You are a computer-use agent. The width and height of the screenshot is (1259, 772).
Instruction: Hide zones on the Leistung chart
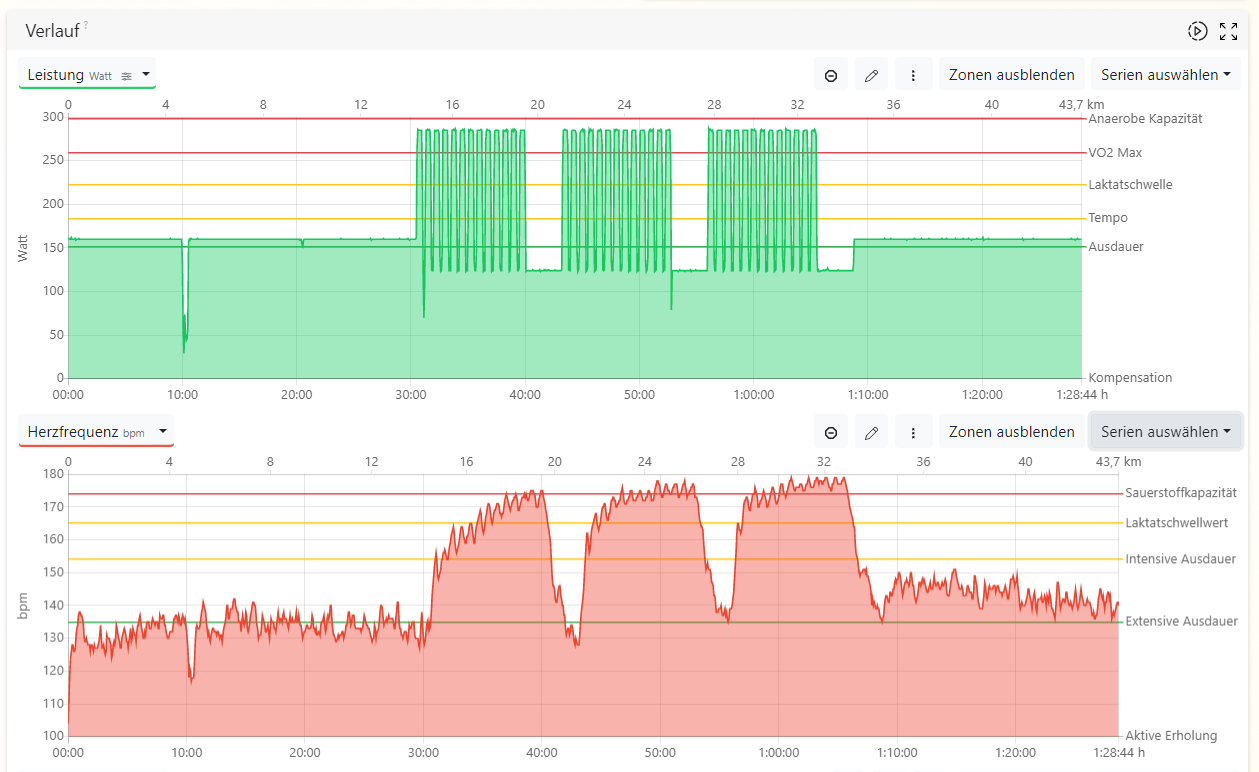(1011, 75)
